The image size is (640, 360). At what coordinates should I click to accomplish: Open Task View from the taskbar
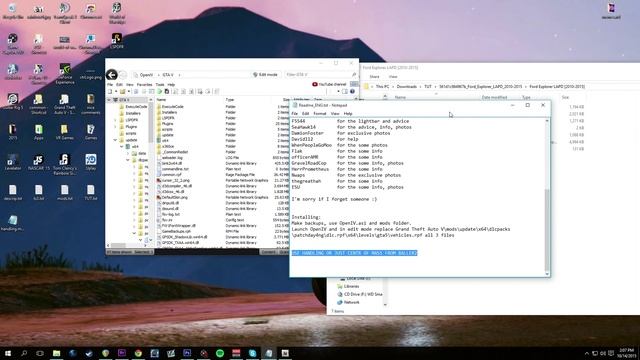tap(40, 353)
